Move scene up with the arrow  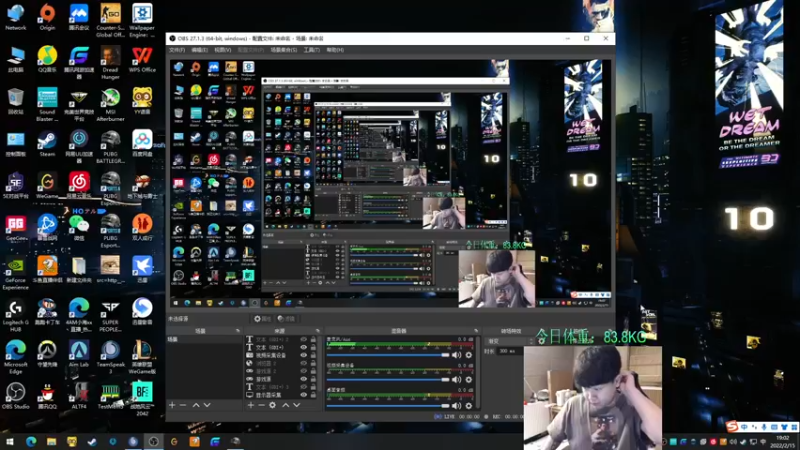[x=196, y=405]
